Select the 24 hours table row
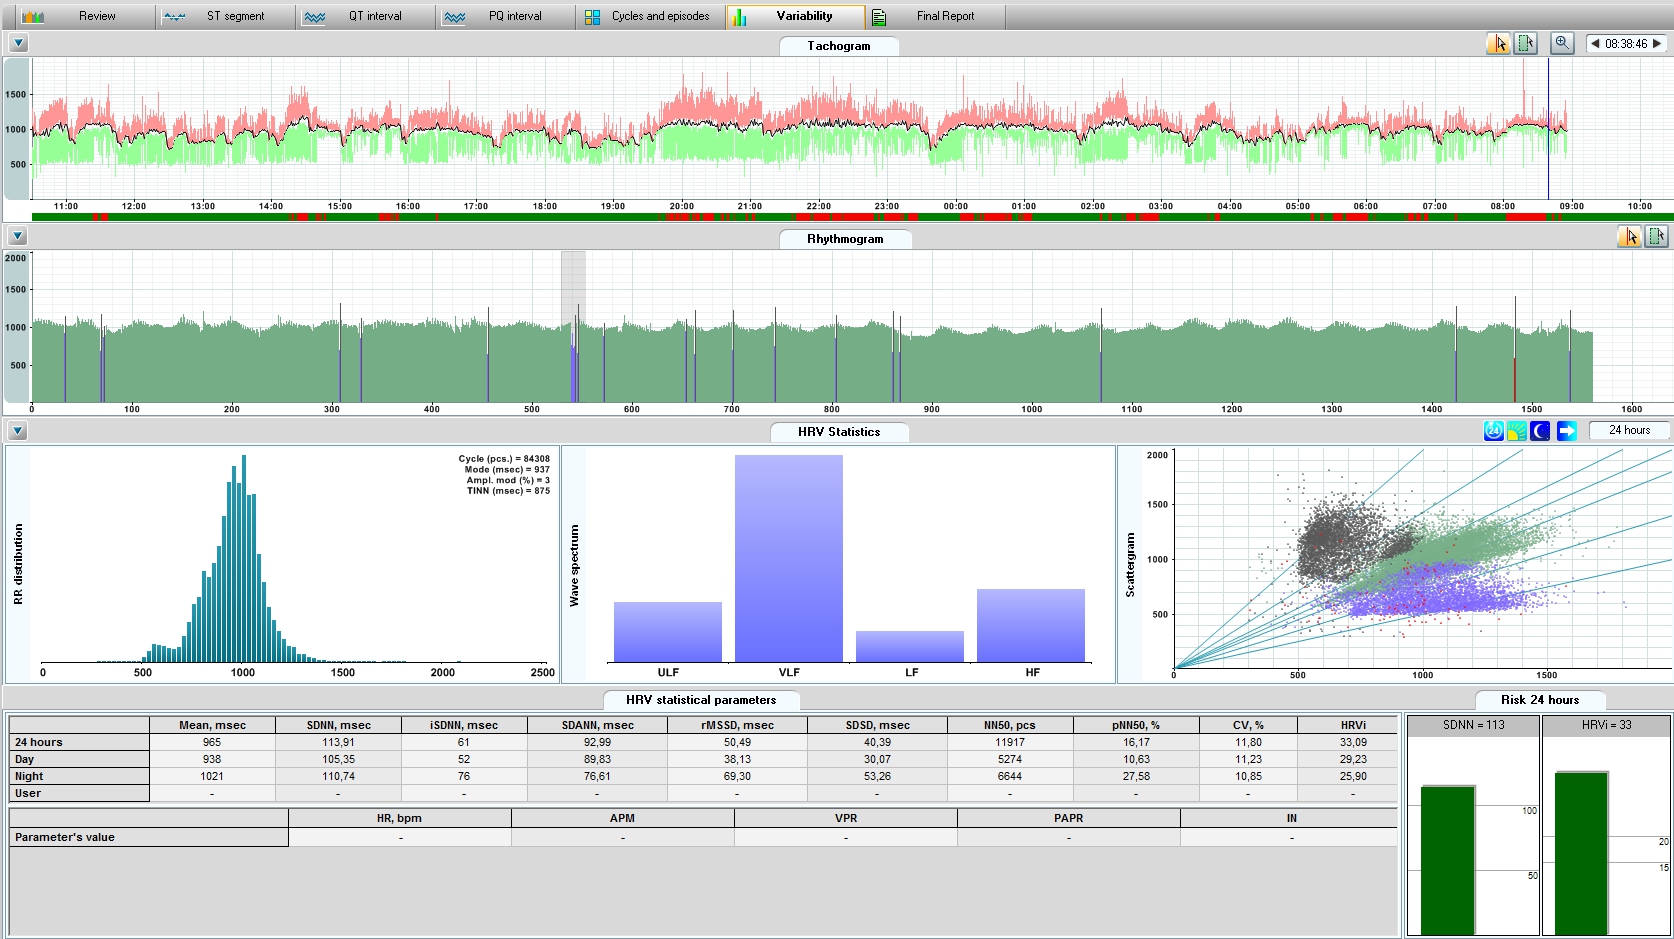 tap(703, 742)
